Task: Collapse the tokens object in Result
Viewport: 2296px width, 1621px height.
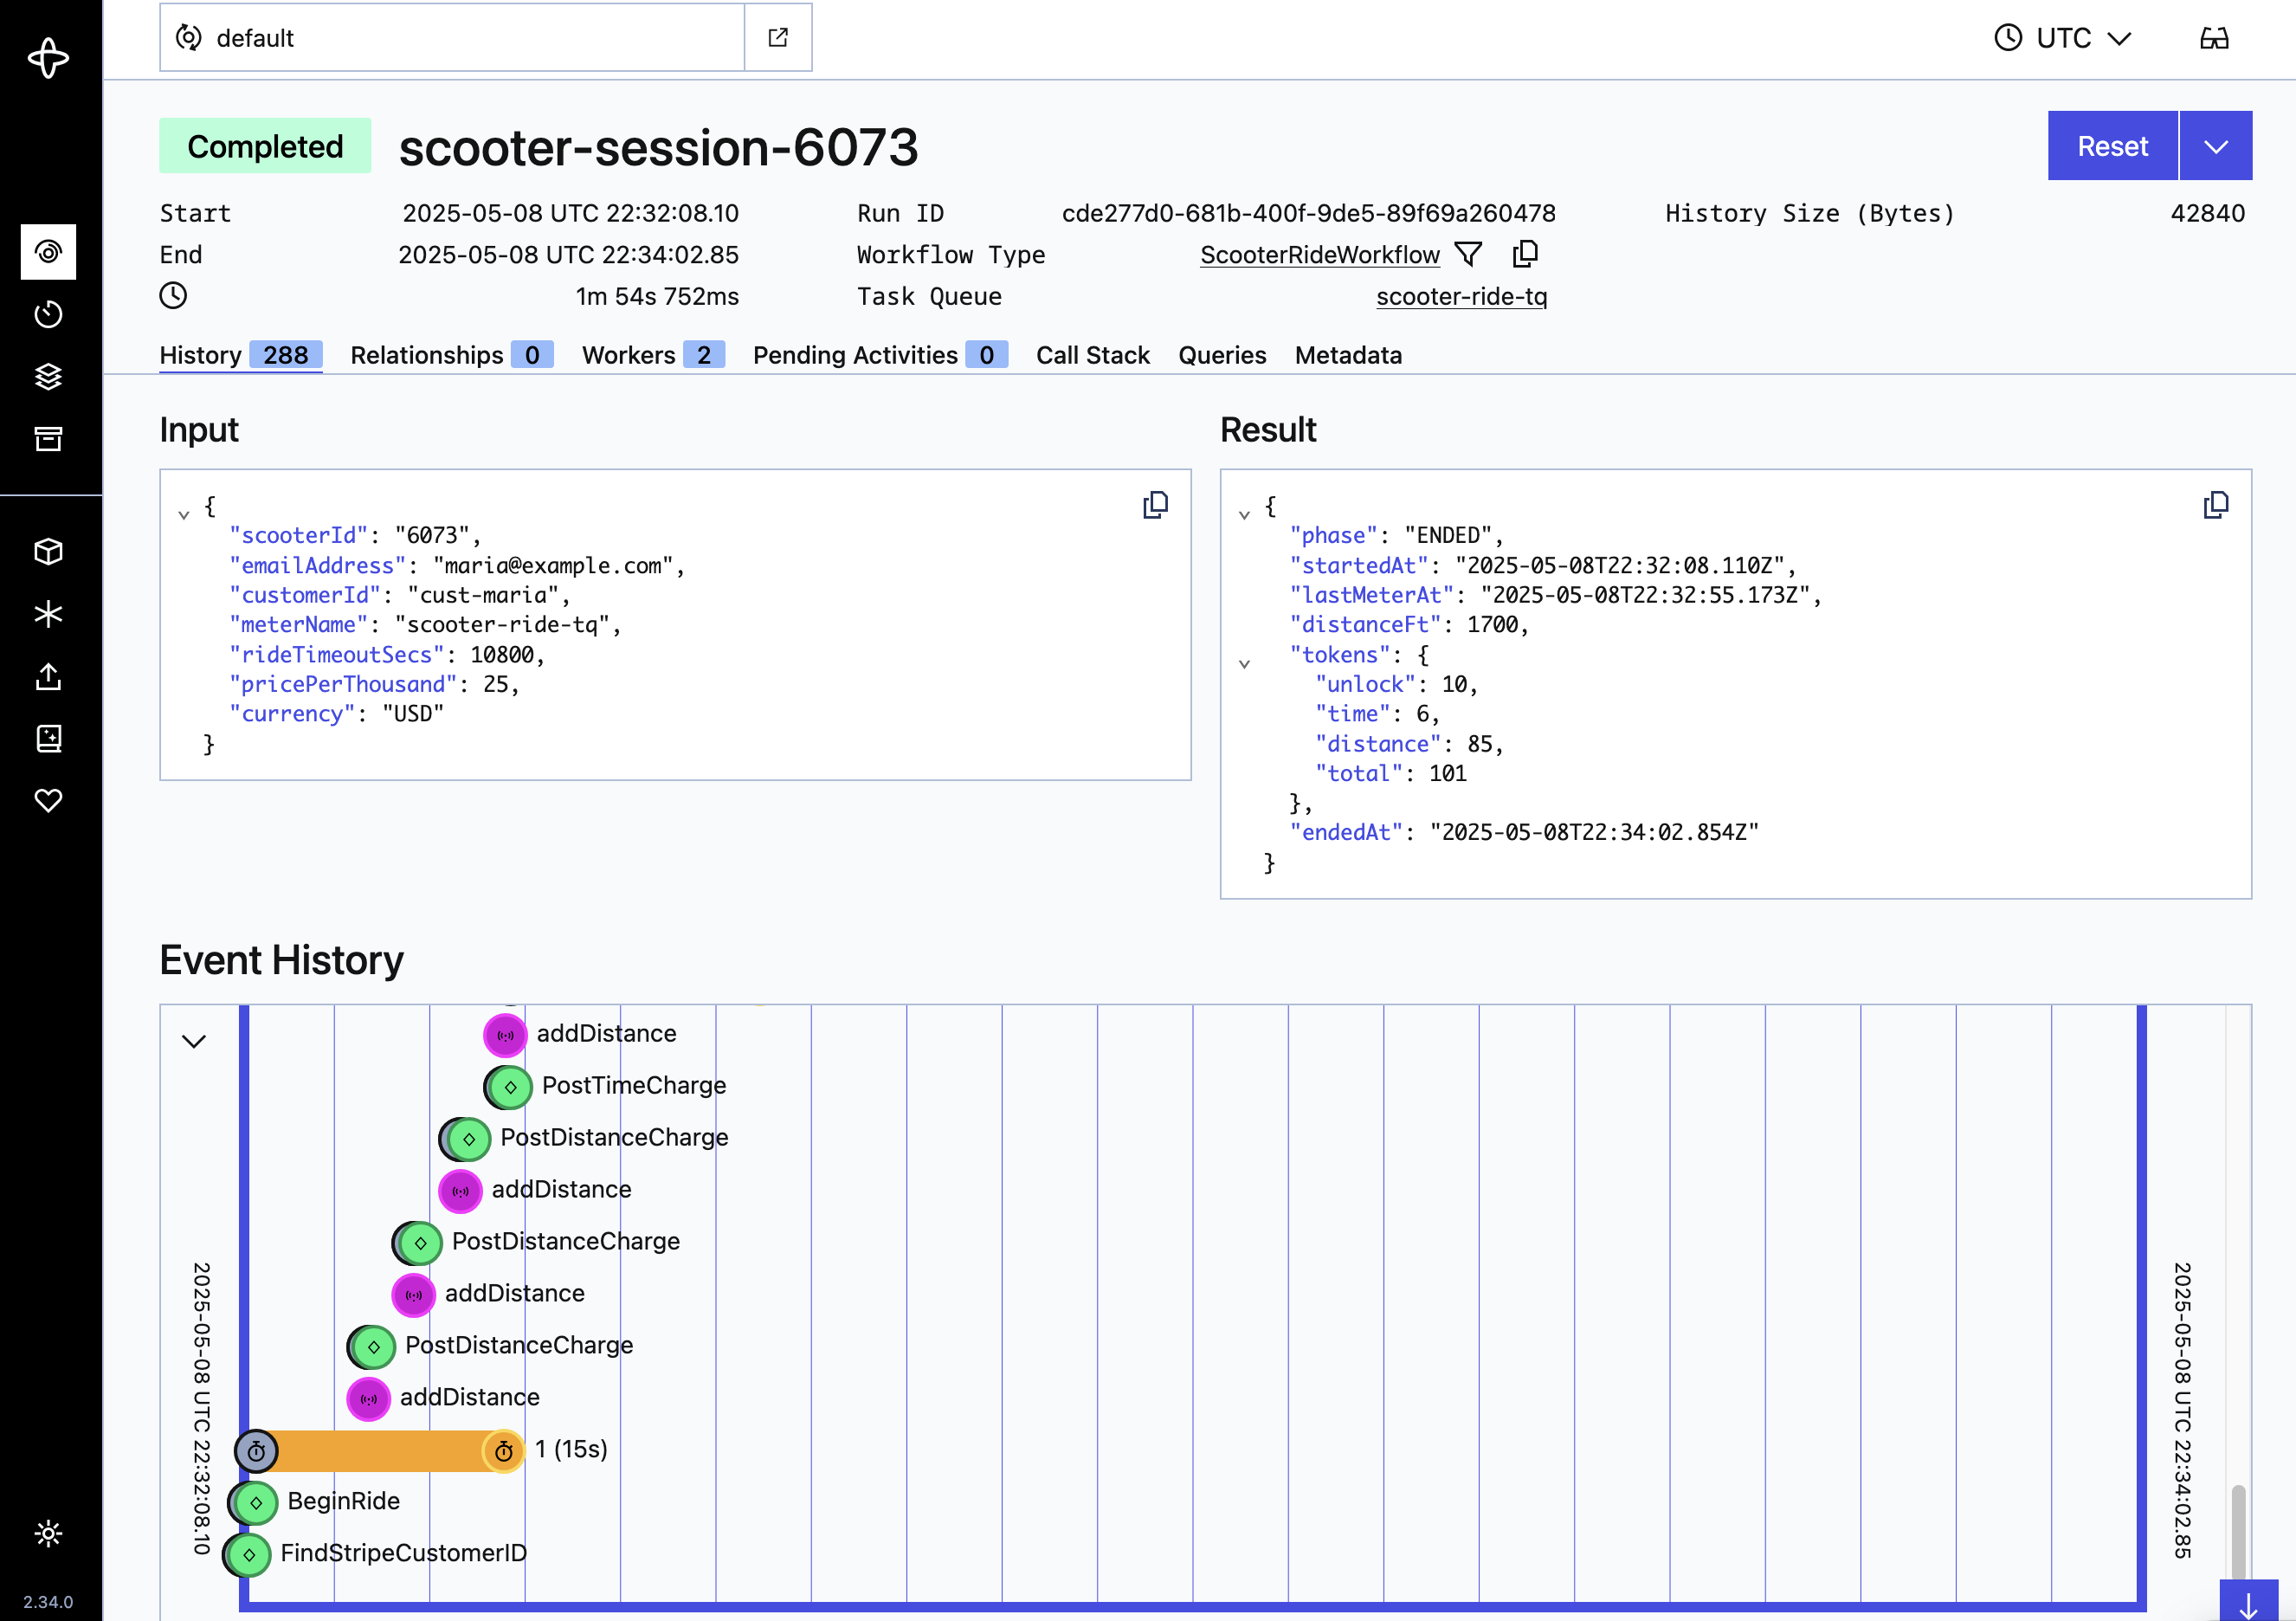Action: (1244, 664)
